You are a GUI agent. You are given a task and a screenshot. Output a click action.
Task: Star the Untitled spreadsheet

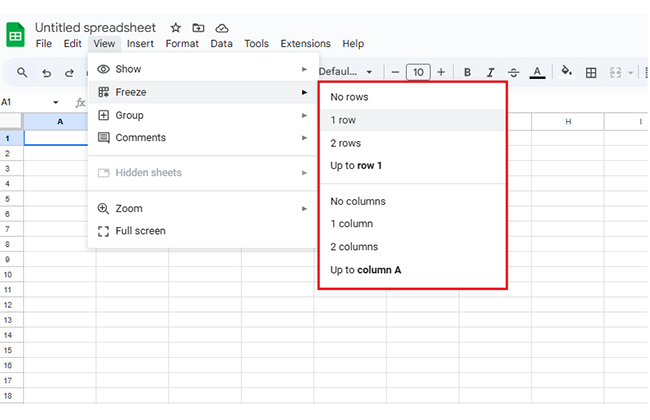pos(176,28)
